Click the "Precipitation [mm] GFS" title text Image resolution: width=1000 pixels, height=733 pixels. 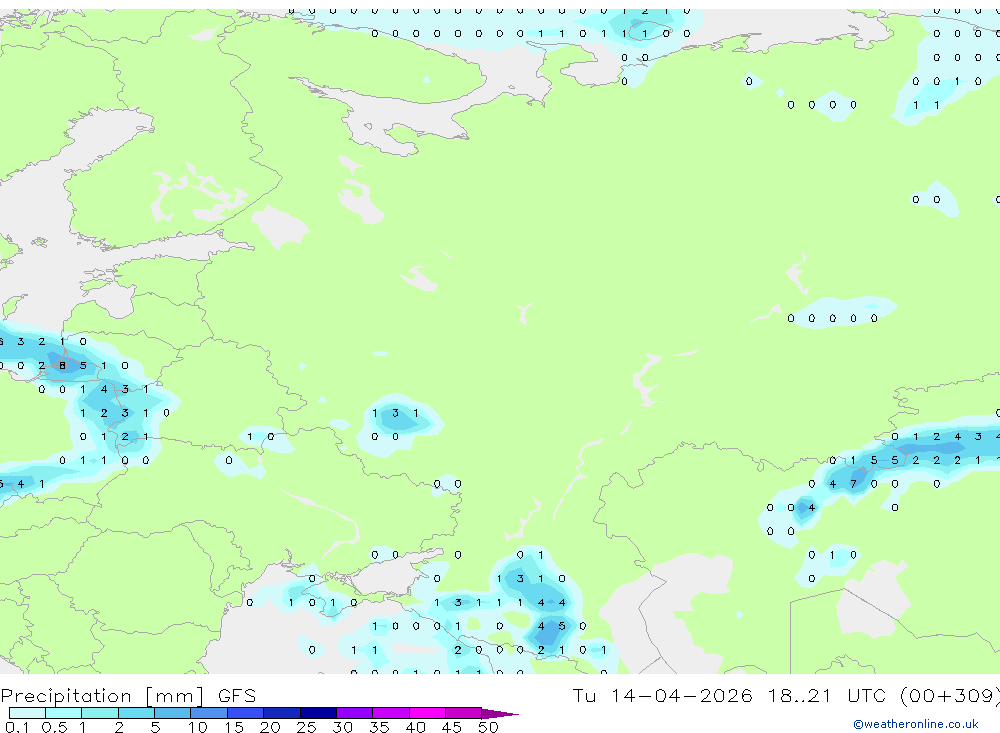(128, 695)
